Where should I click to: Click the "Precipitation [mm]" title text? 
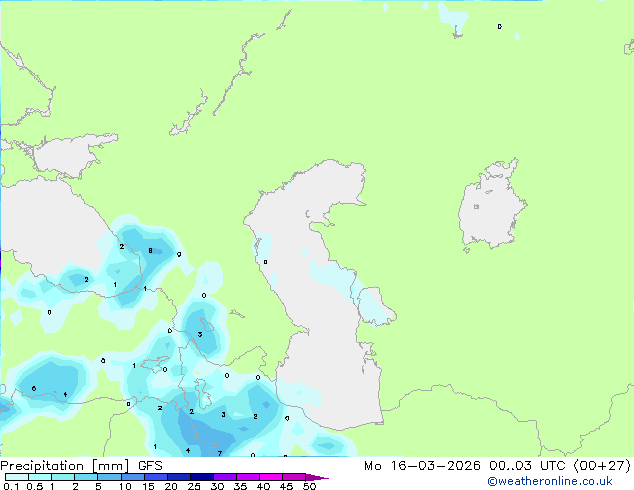point(65,466)
